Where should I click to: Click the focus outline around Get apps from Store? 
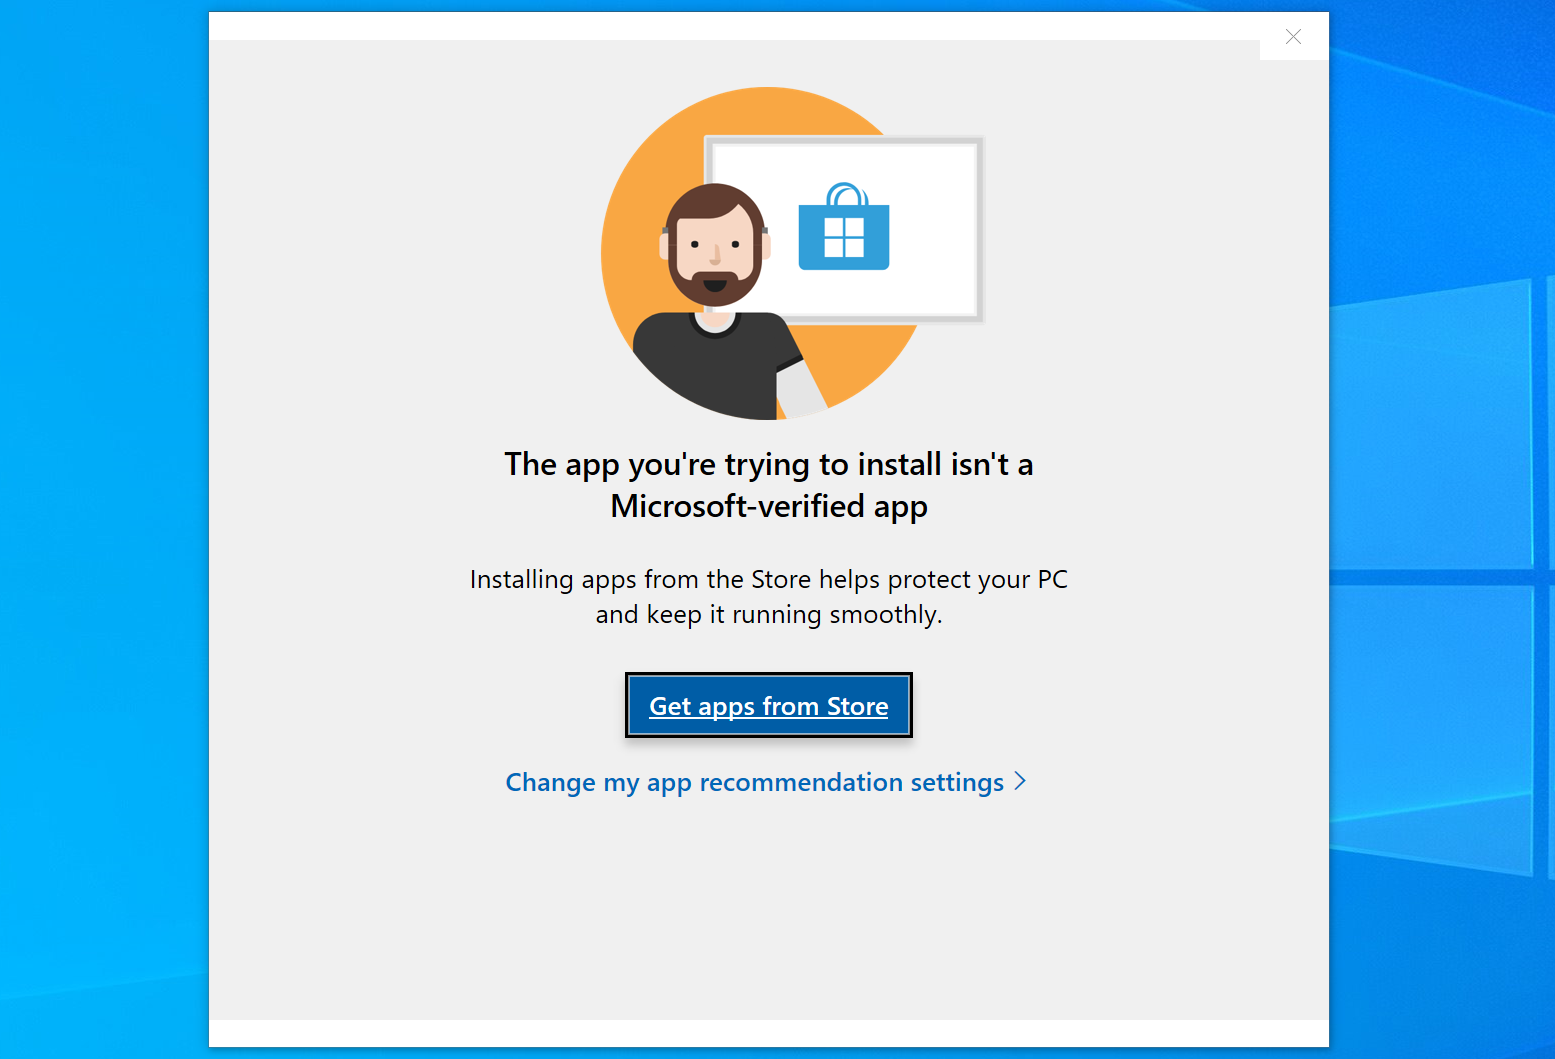tap(768, 675)
